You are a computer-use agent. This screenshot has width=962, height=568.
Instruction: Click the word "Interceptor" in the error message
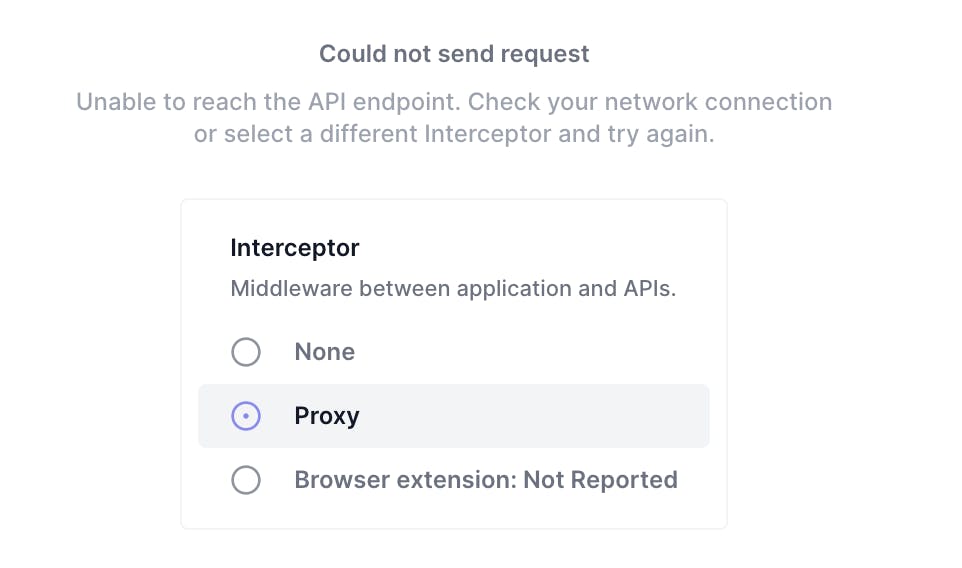[486, 134]
